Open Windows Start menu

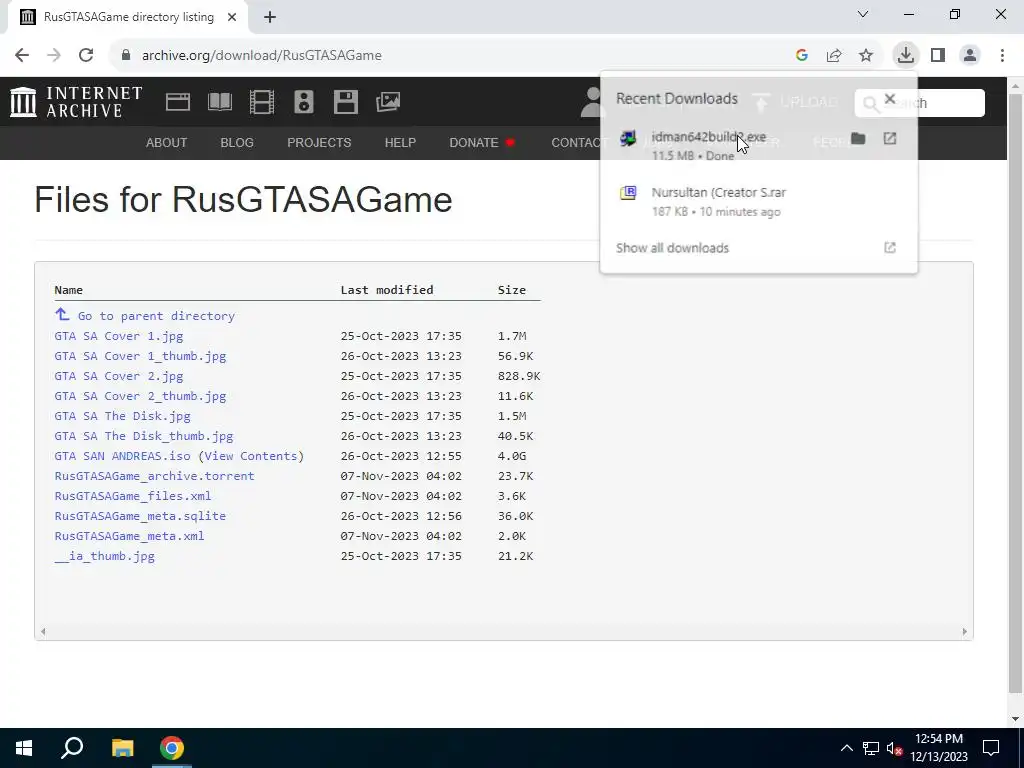[24, 748]
